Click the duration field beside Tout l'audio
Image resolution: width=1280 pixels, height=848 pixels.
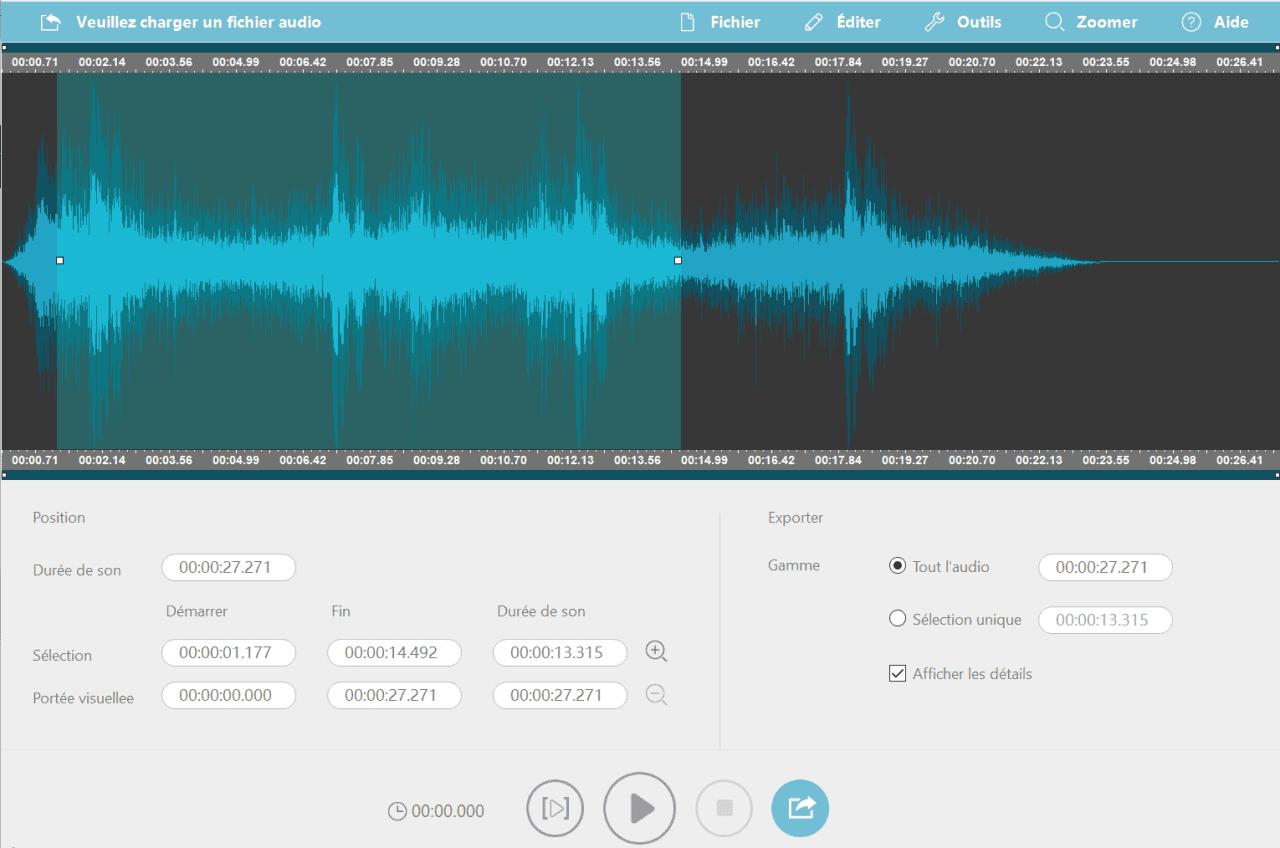[1105, 567]
